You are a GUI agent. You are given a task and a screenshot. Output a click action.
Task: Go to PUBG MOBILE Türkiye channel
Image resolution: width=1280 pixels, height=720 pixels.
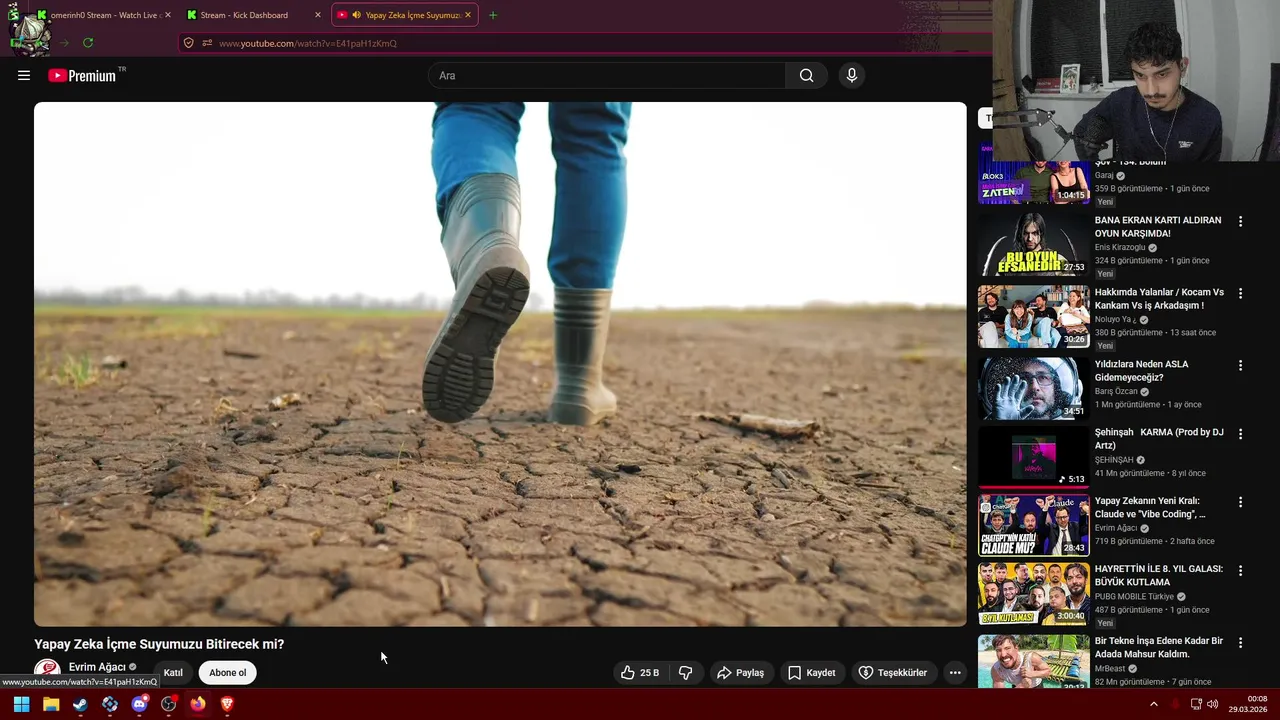tap(1134, 596)
